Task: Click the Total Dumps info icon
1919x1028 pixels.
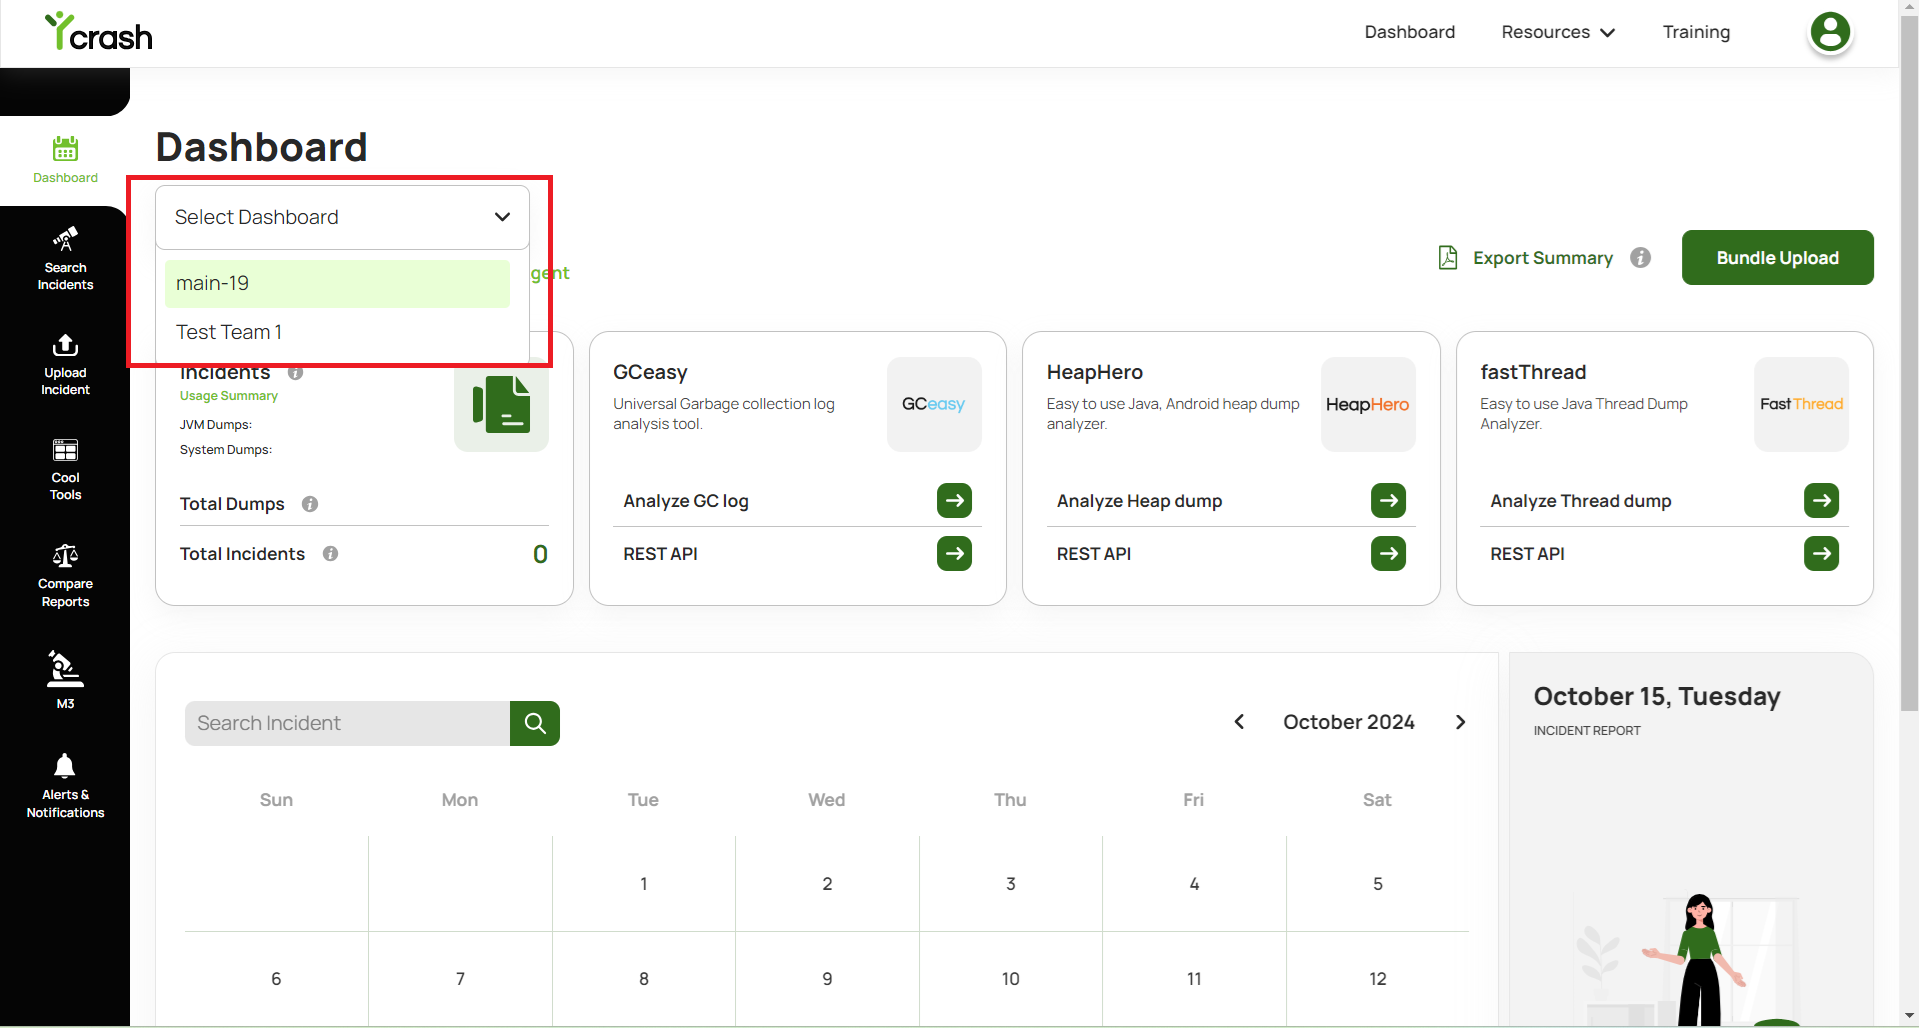Action: [x=310, y=504]
